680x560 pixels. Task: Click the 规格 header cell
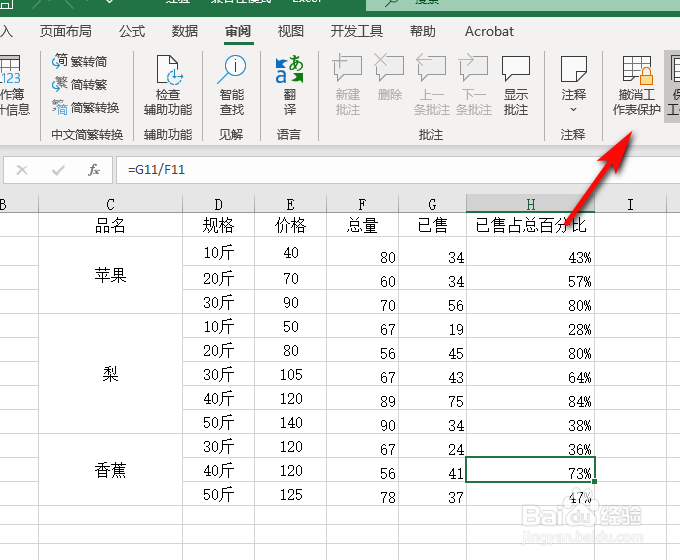tap(219, 225)
